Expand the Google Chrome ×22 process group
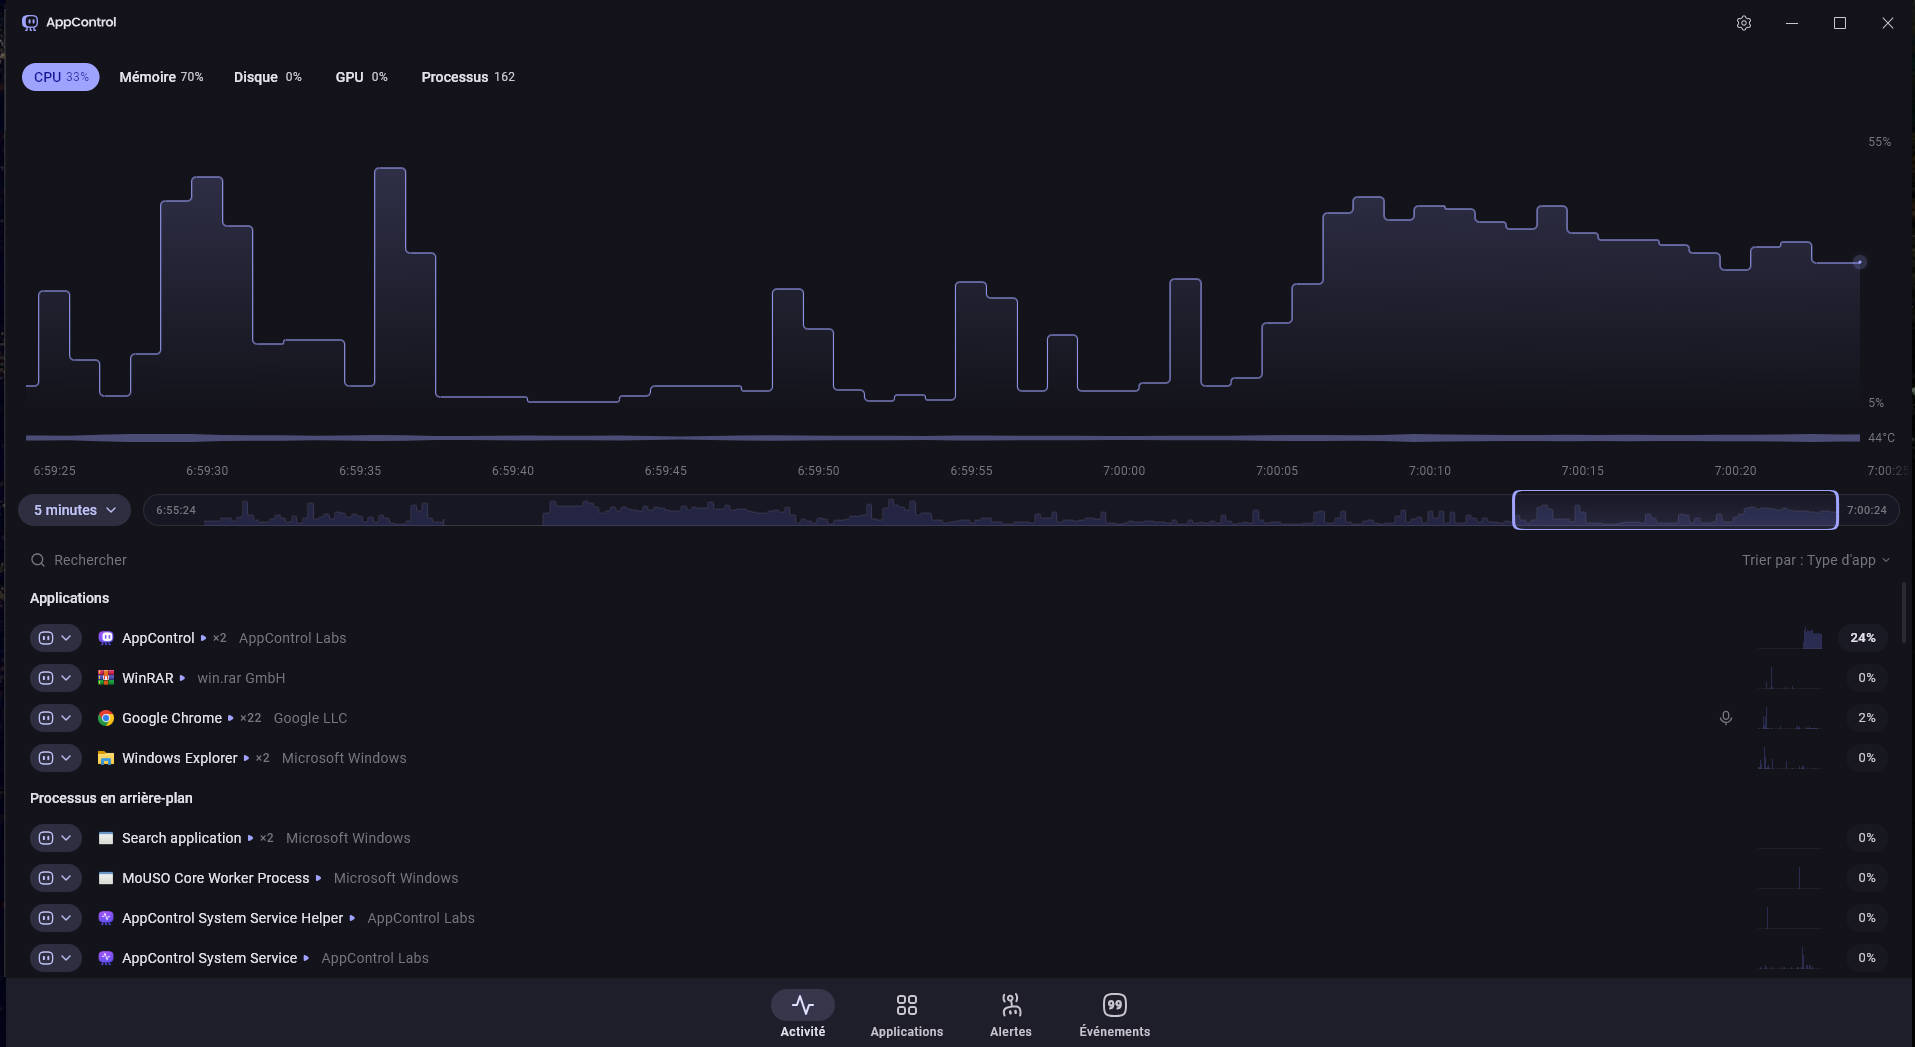The height and width of the screenshot is (1047, 1915). pos(231,718)
